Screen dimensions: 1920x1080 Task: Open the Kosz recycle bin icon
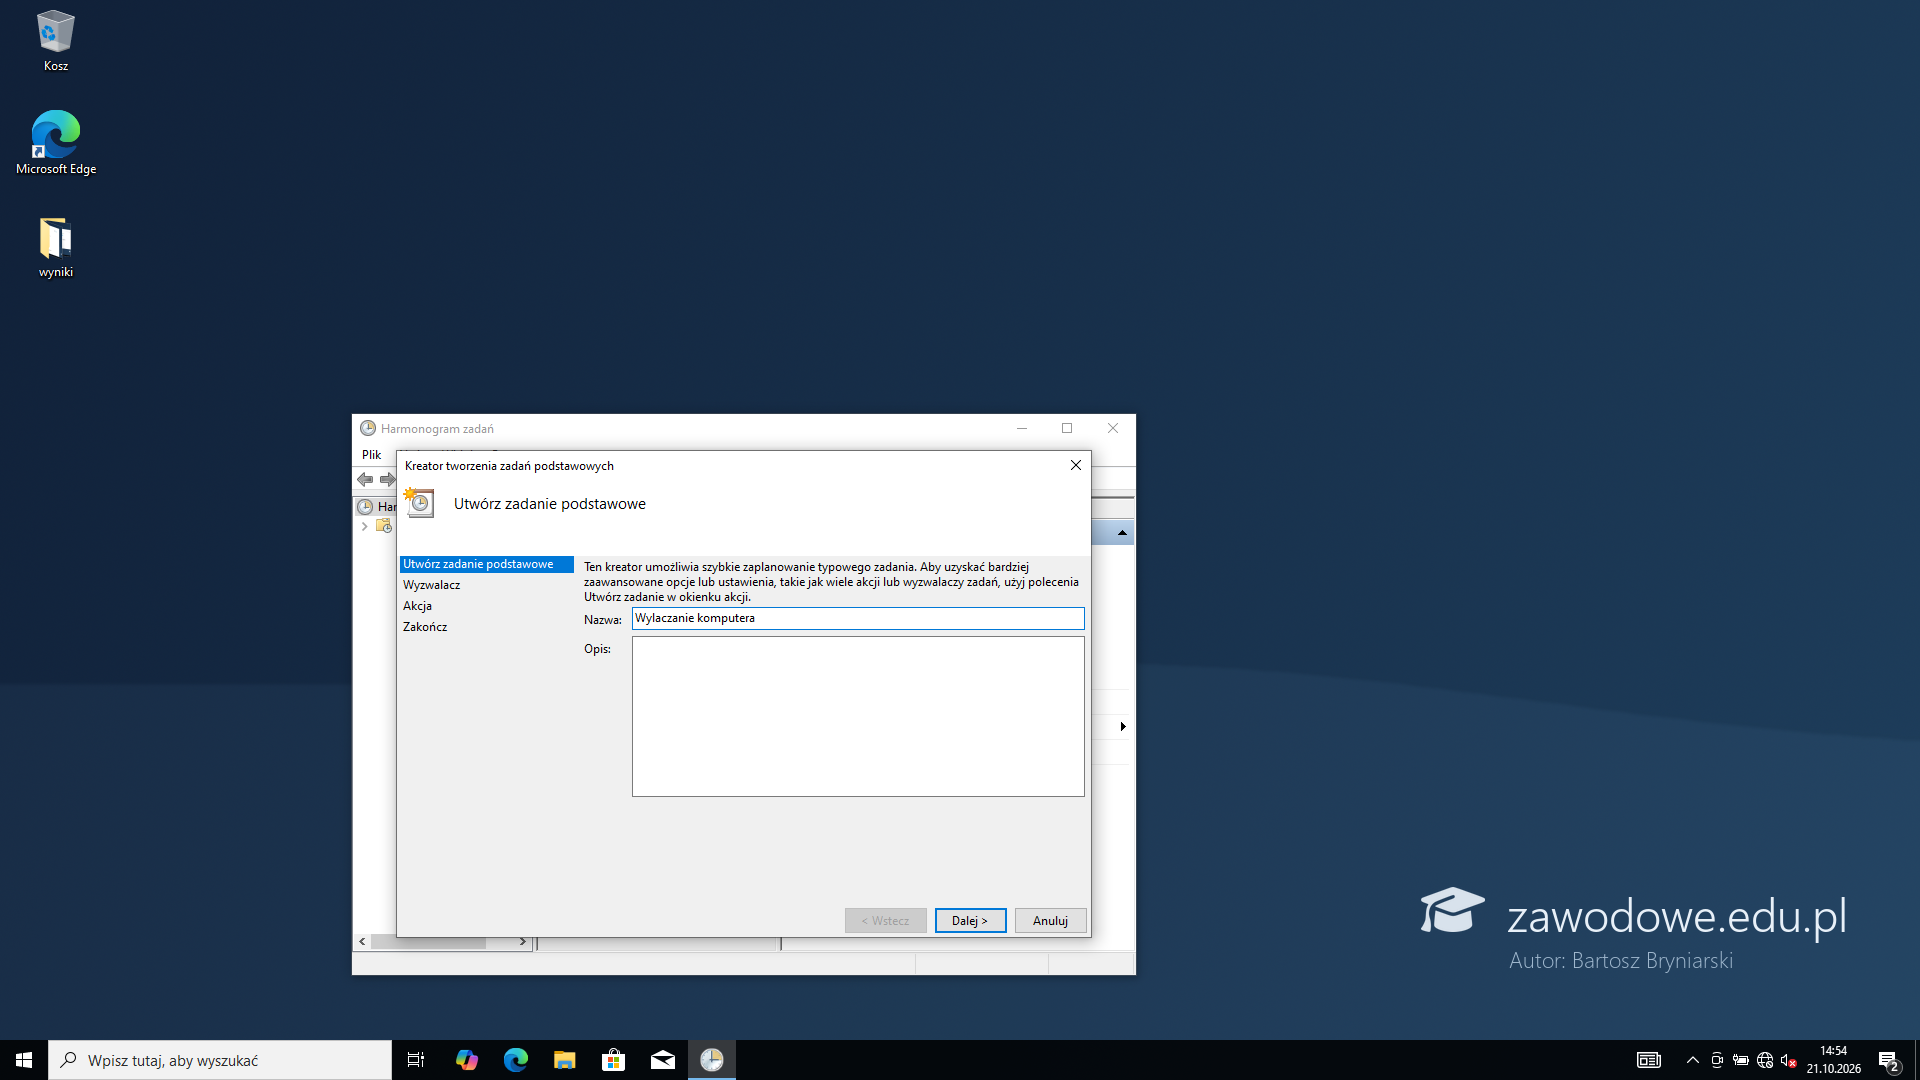point(56,41)
